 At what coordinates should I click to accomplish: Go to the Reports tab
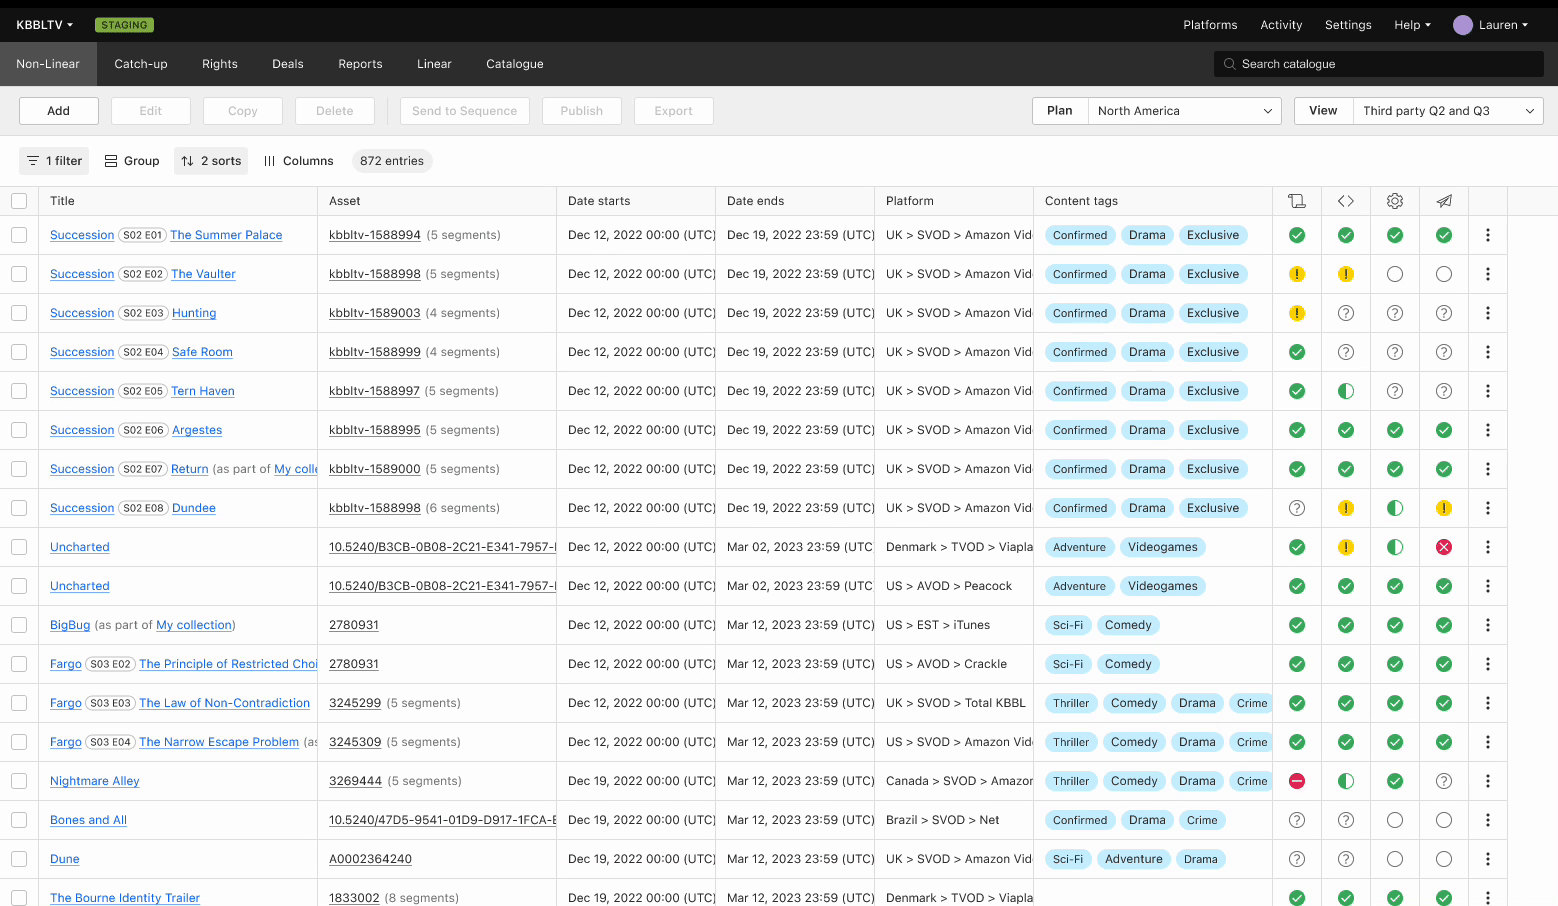pyautogui.click(x=360, y=64)
